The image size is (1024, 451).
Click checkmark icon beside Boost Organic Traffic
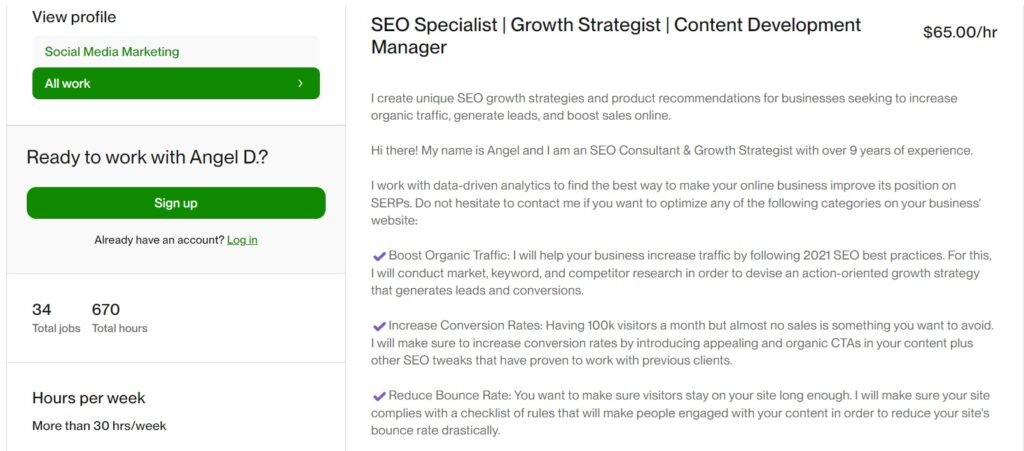coord(379,256)
